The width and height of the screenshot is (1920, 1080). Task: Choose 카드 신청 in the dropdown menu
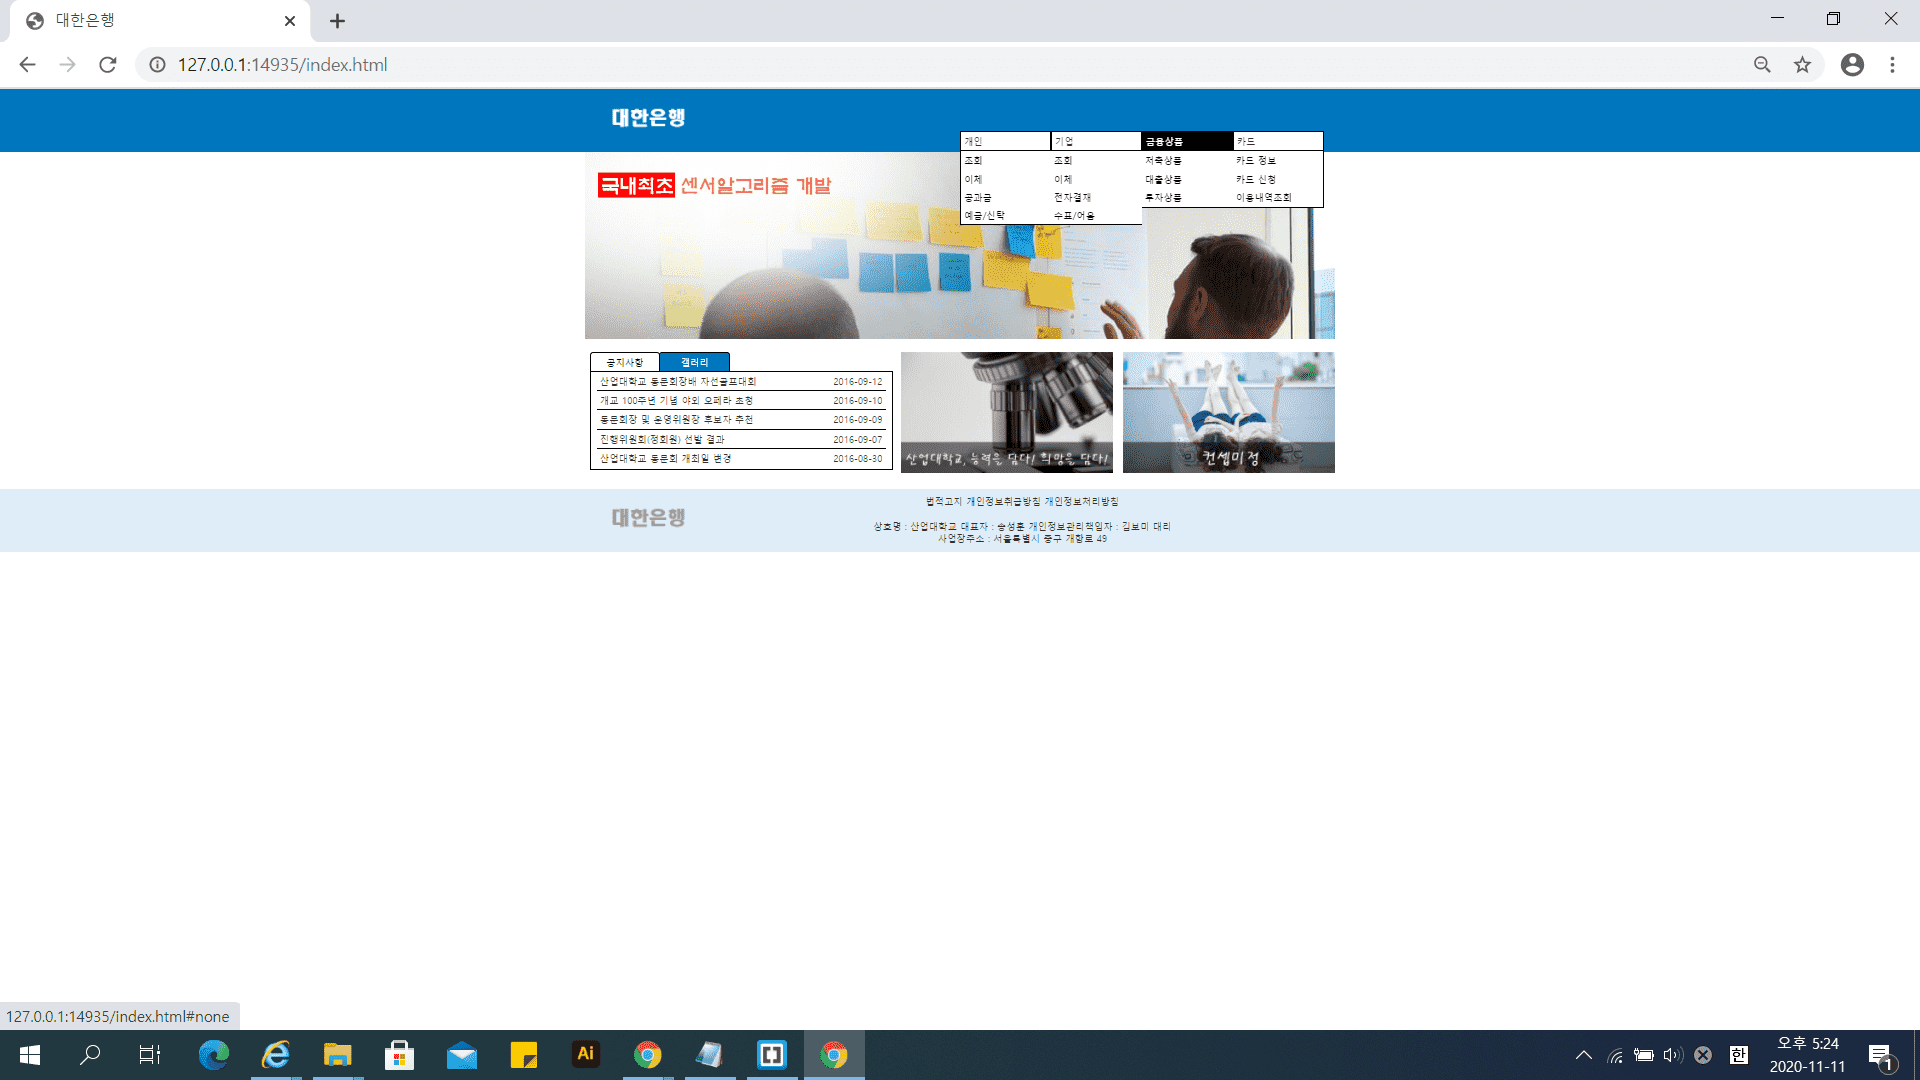click(x=1256, y=179)
